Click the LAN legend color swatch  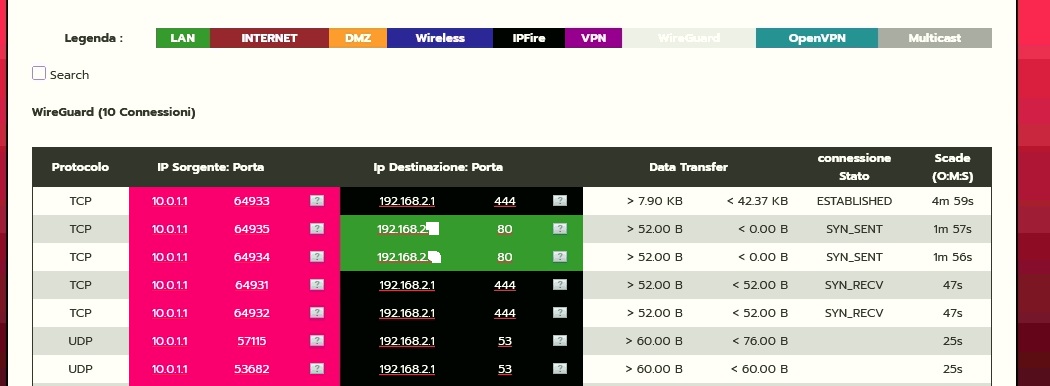point(183,38)
